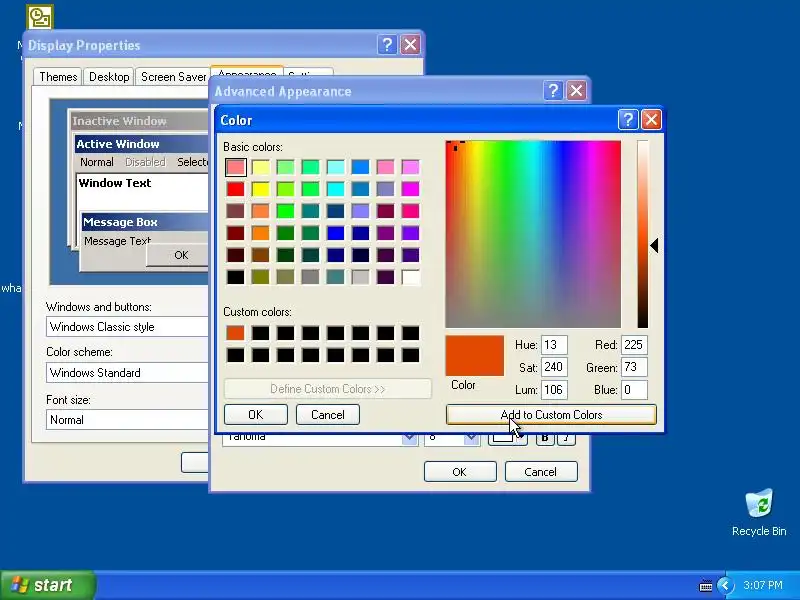Click Window Text in the preview

115,183
